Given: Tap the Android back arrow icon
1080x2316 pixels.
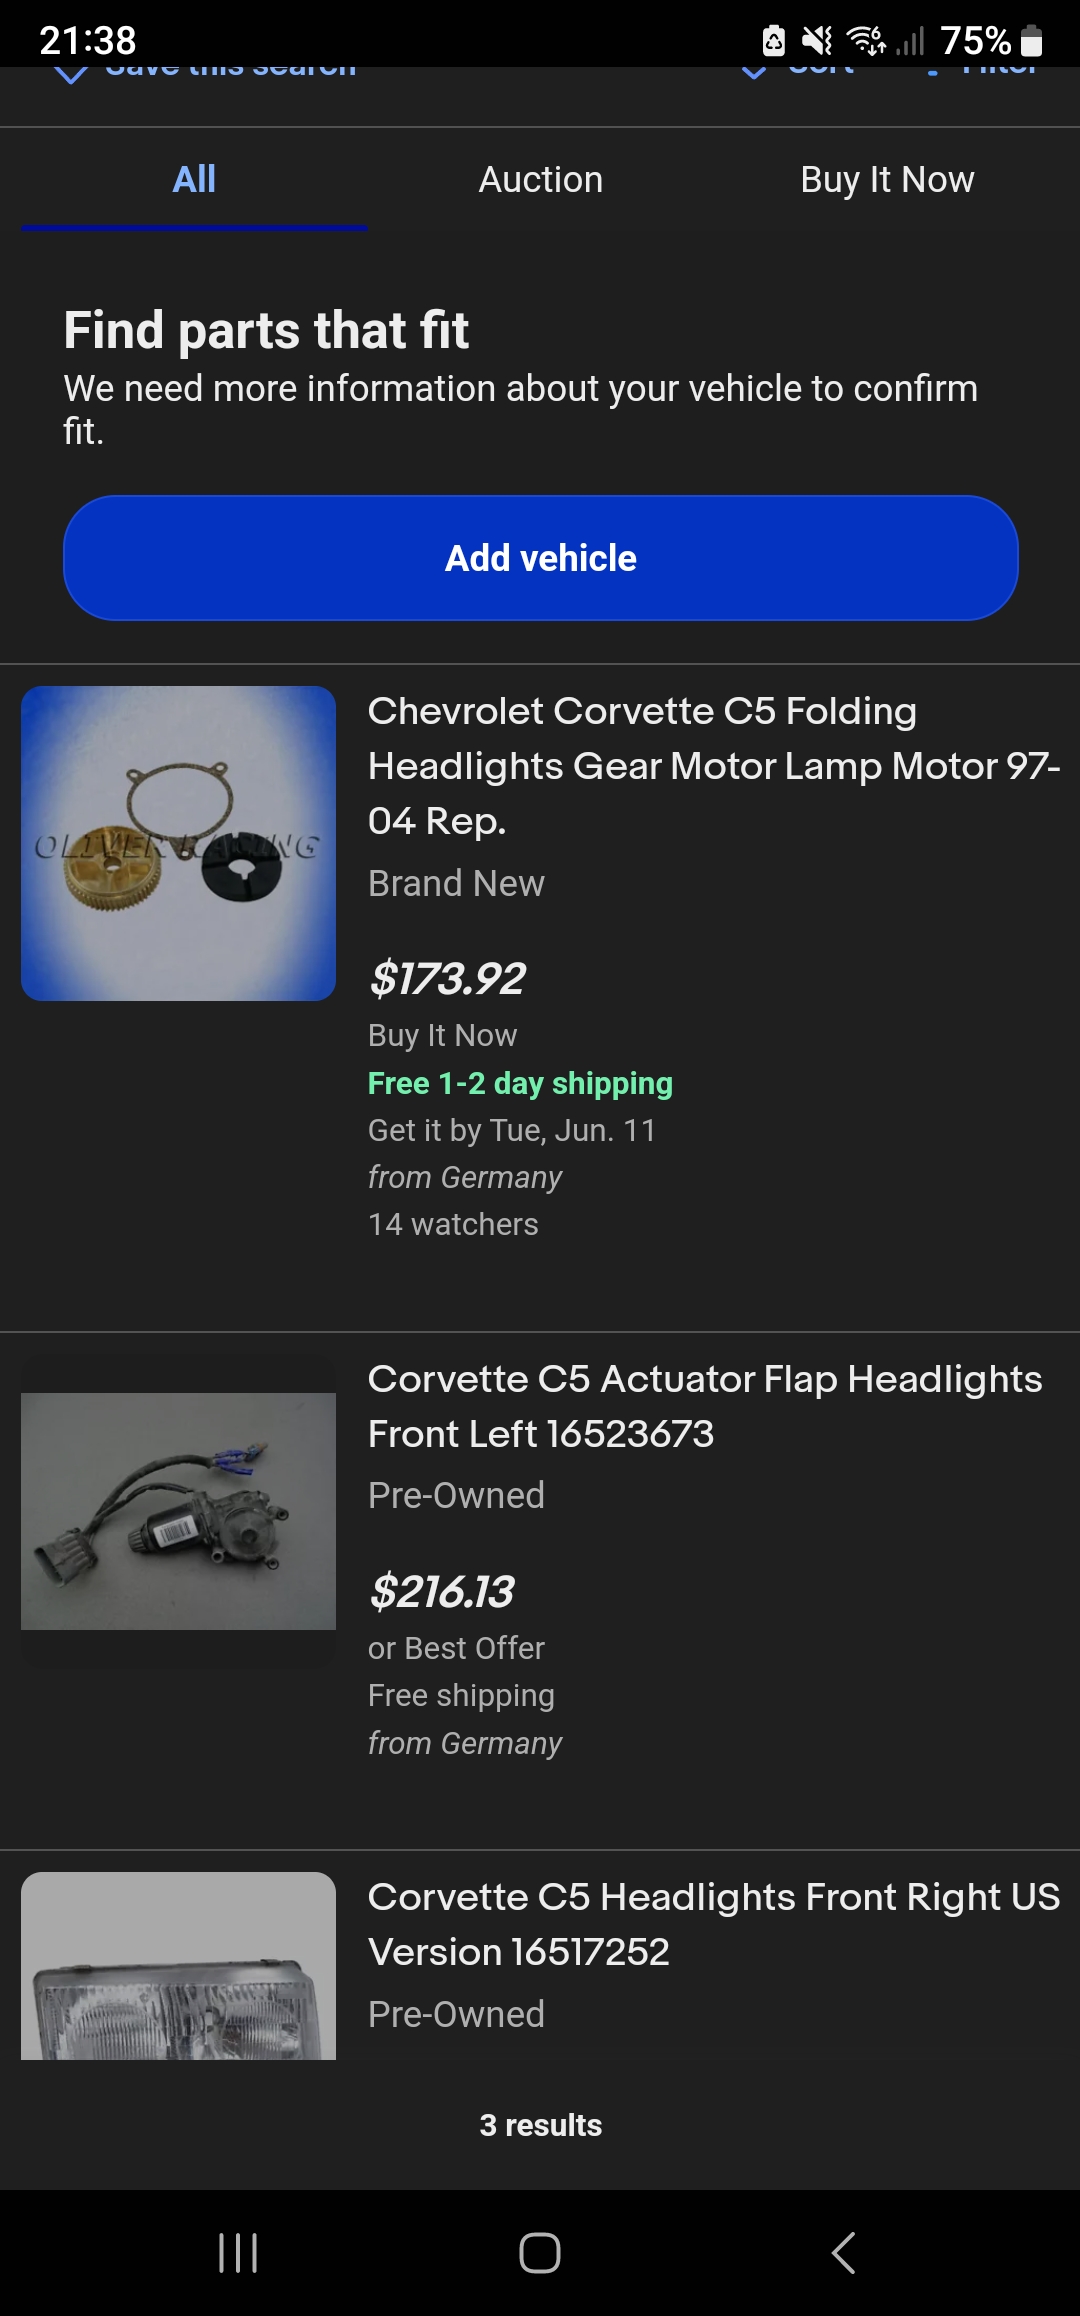Looking at the screenshot, I should click(x=843, y=2253).
